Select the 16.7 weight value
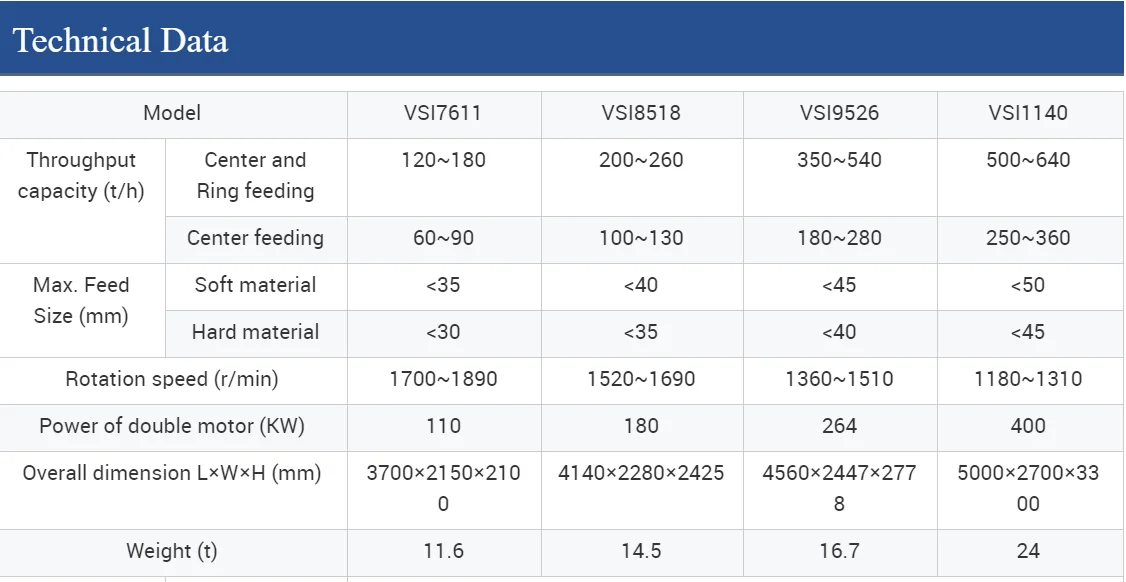The height and width of the screenshot is (582, 1126). (x=839, y=551)
